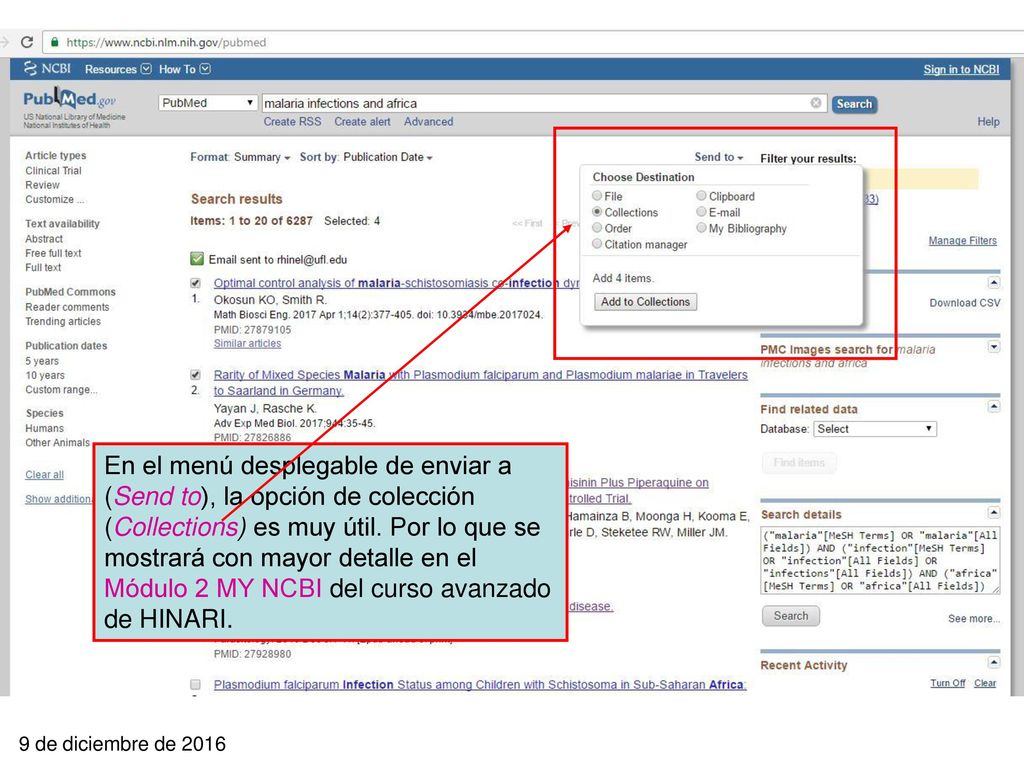Reload the page with browser refresh icon

point(27,42)
